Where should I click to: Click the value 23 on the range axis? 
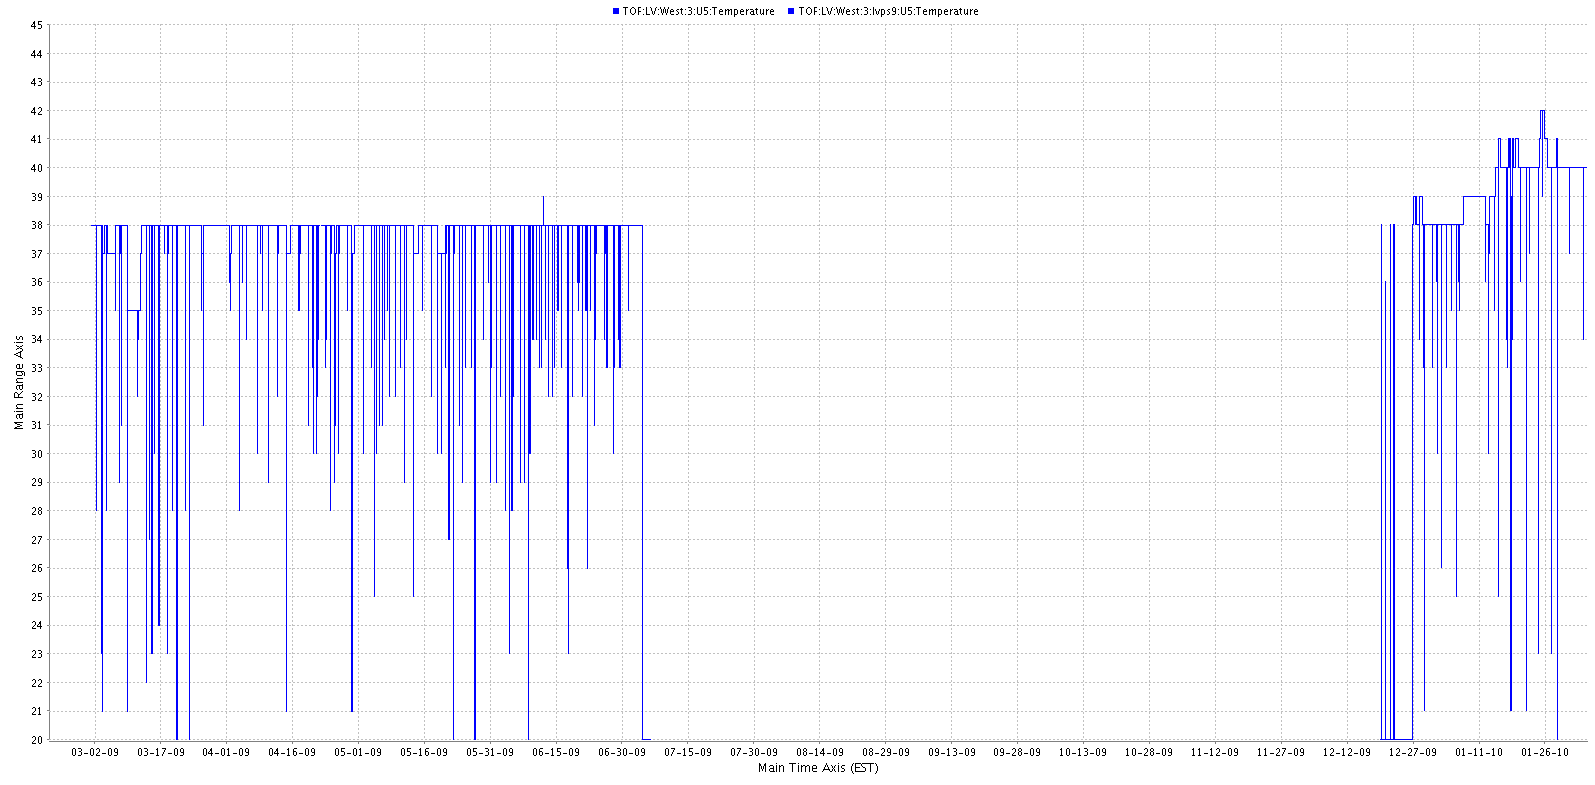pos(36,654)
